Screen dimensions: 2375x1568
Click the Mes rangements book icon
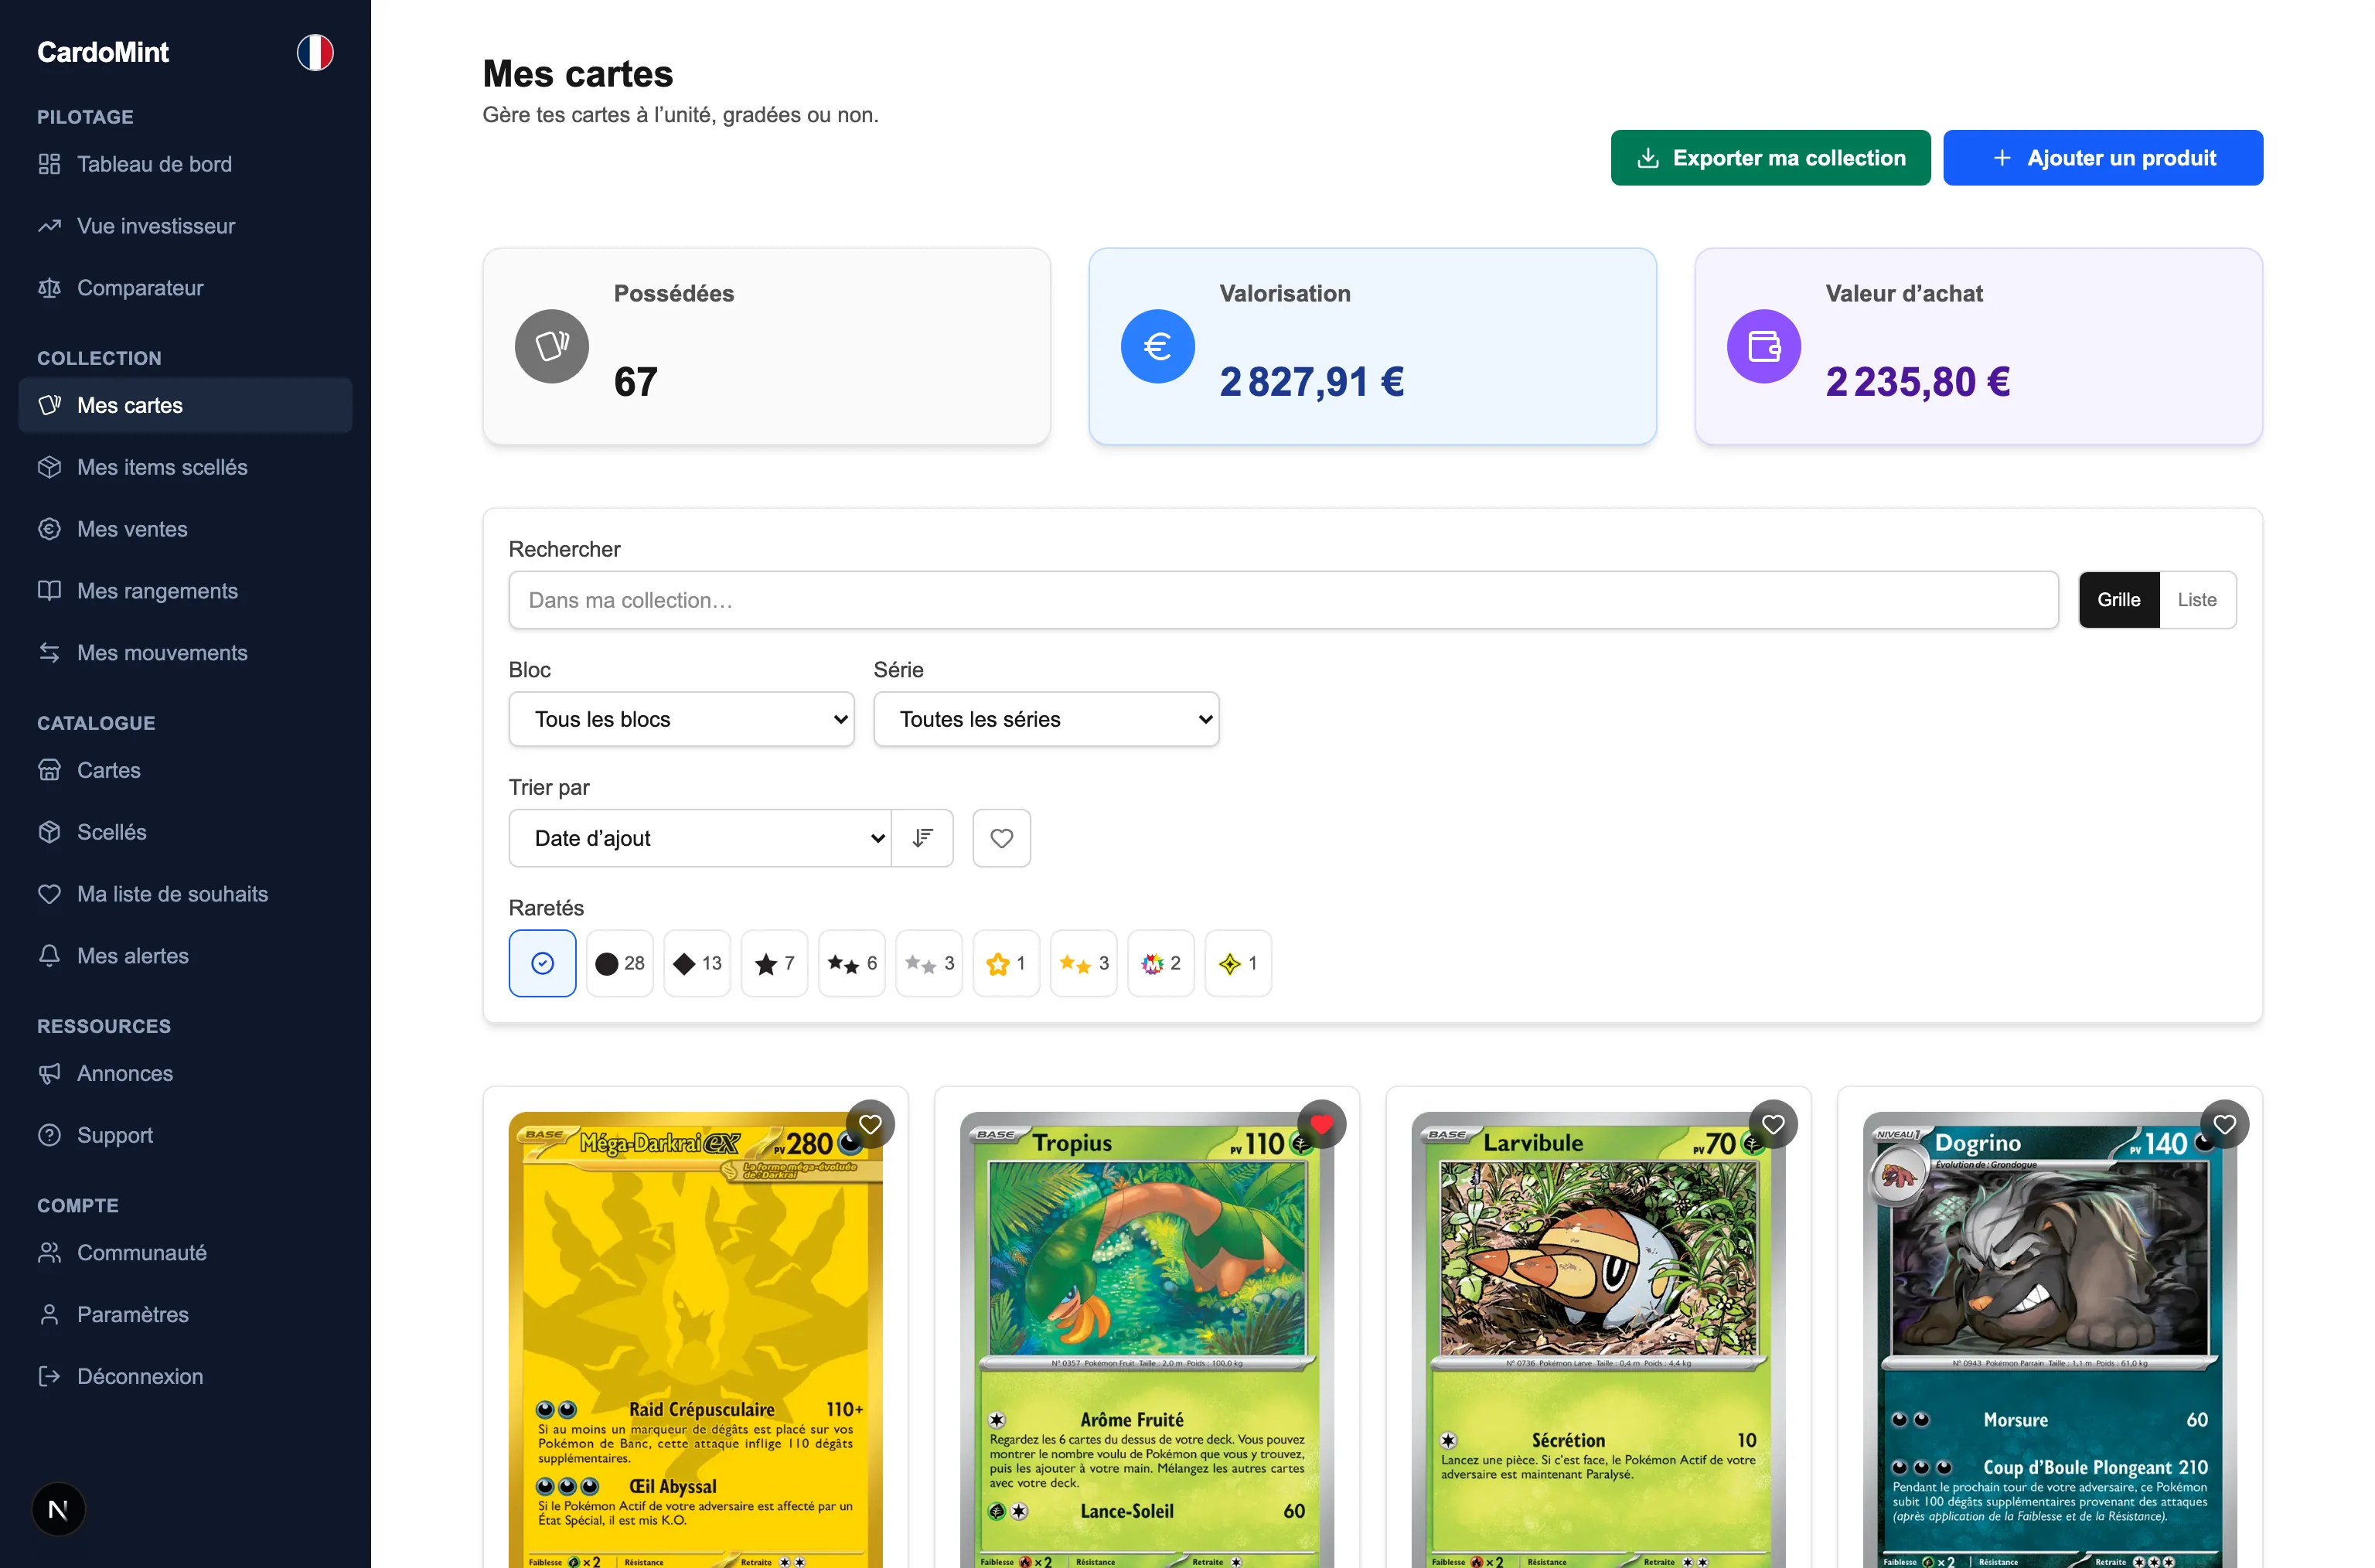(49, 591)
